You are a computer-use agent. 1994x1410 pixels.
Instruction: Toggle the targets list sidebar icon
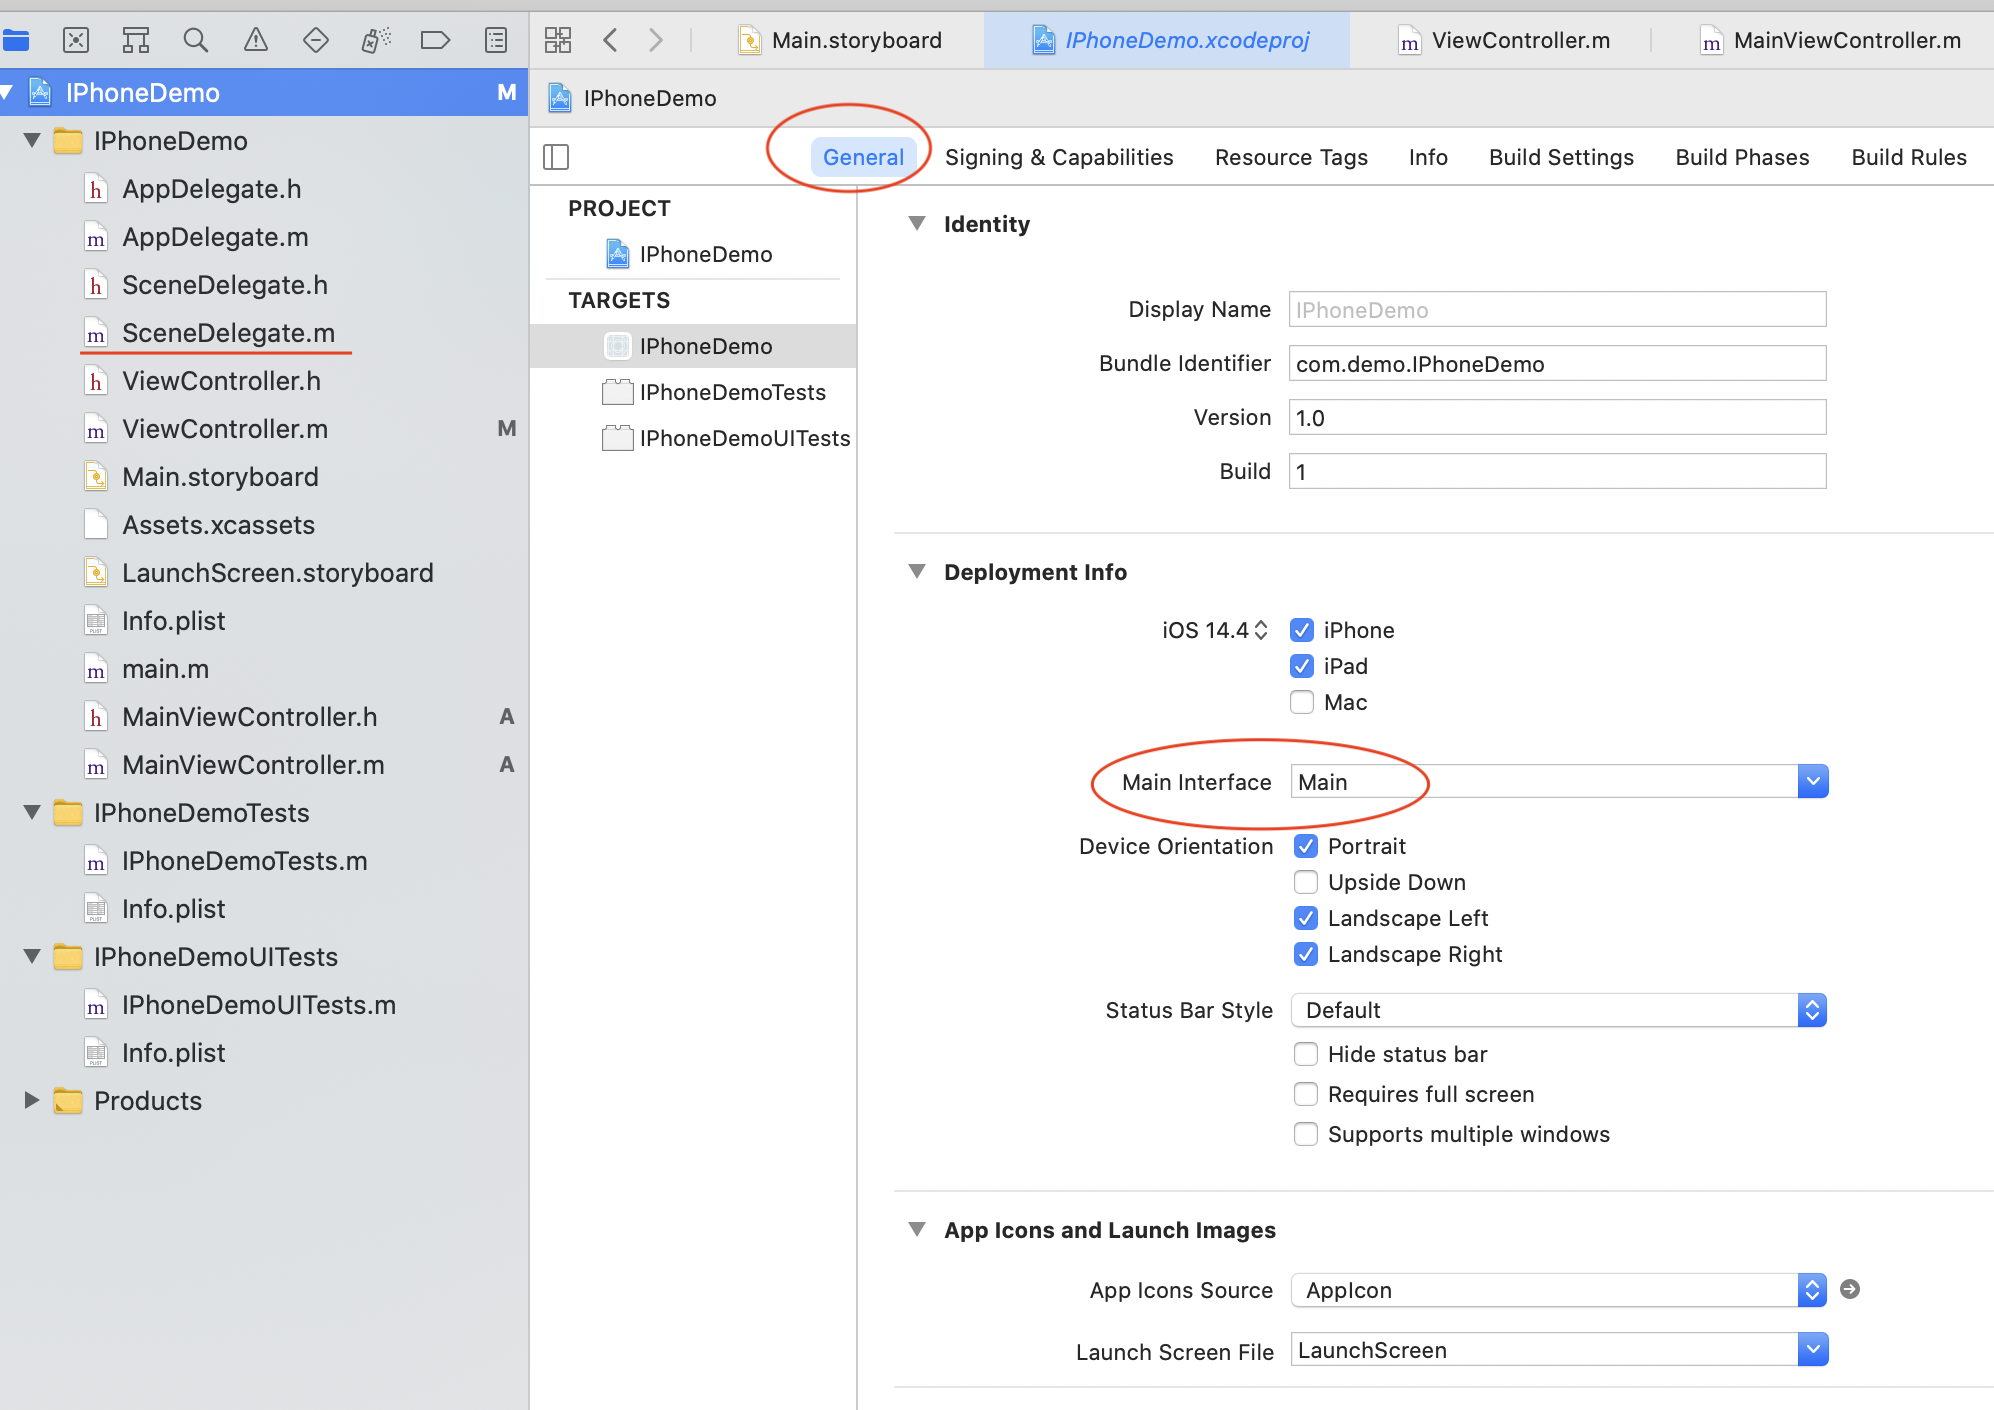pos(556,157)
